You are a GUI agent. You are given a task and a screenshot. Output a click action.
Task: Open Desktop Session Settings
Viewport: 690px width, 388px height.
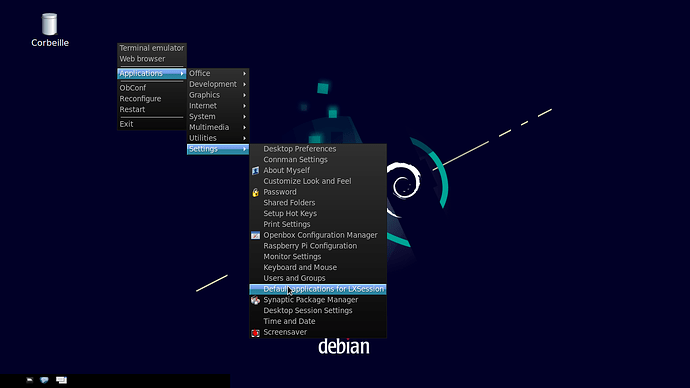coord(318,311)
